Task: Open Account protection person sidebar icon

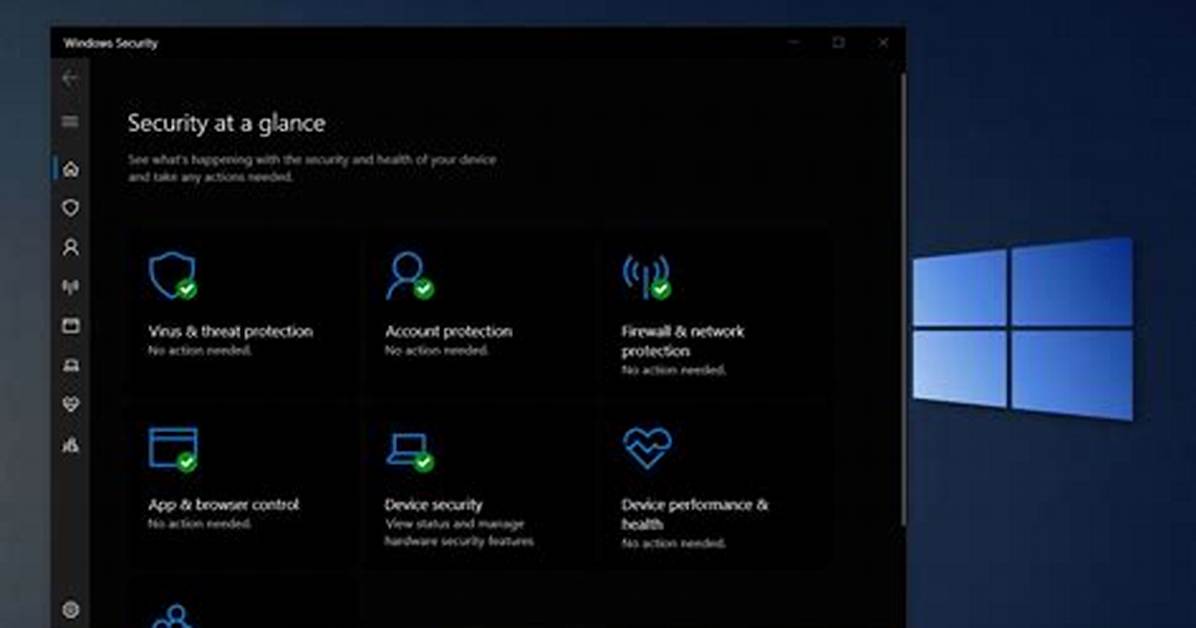Action: 71,247
